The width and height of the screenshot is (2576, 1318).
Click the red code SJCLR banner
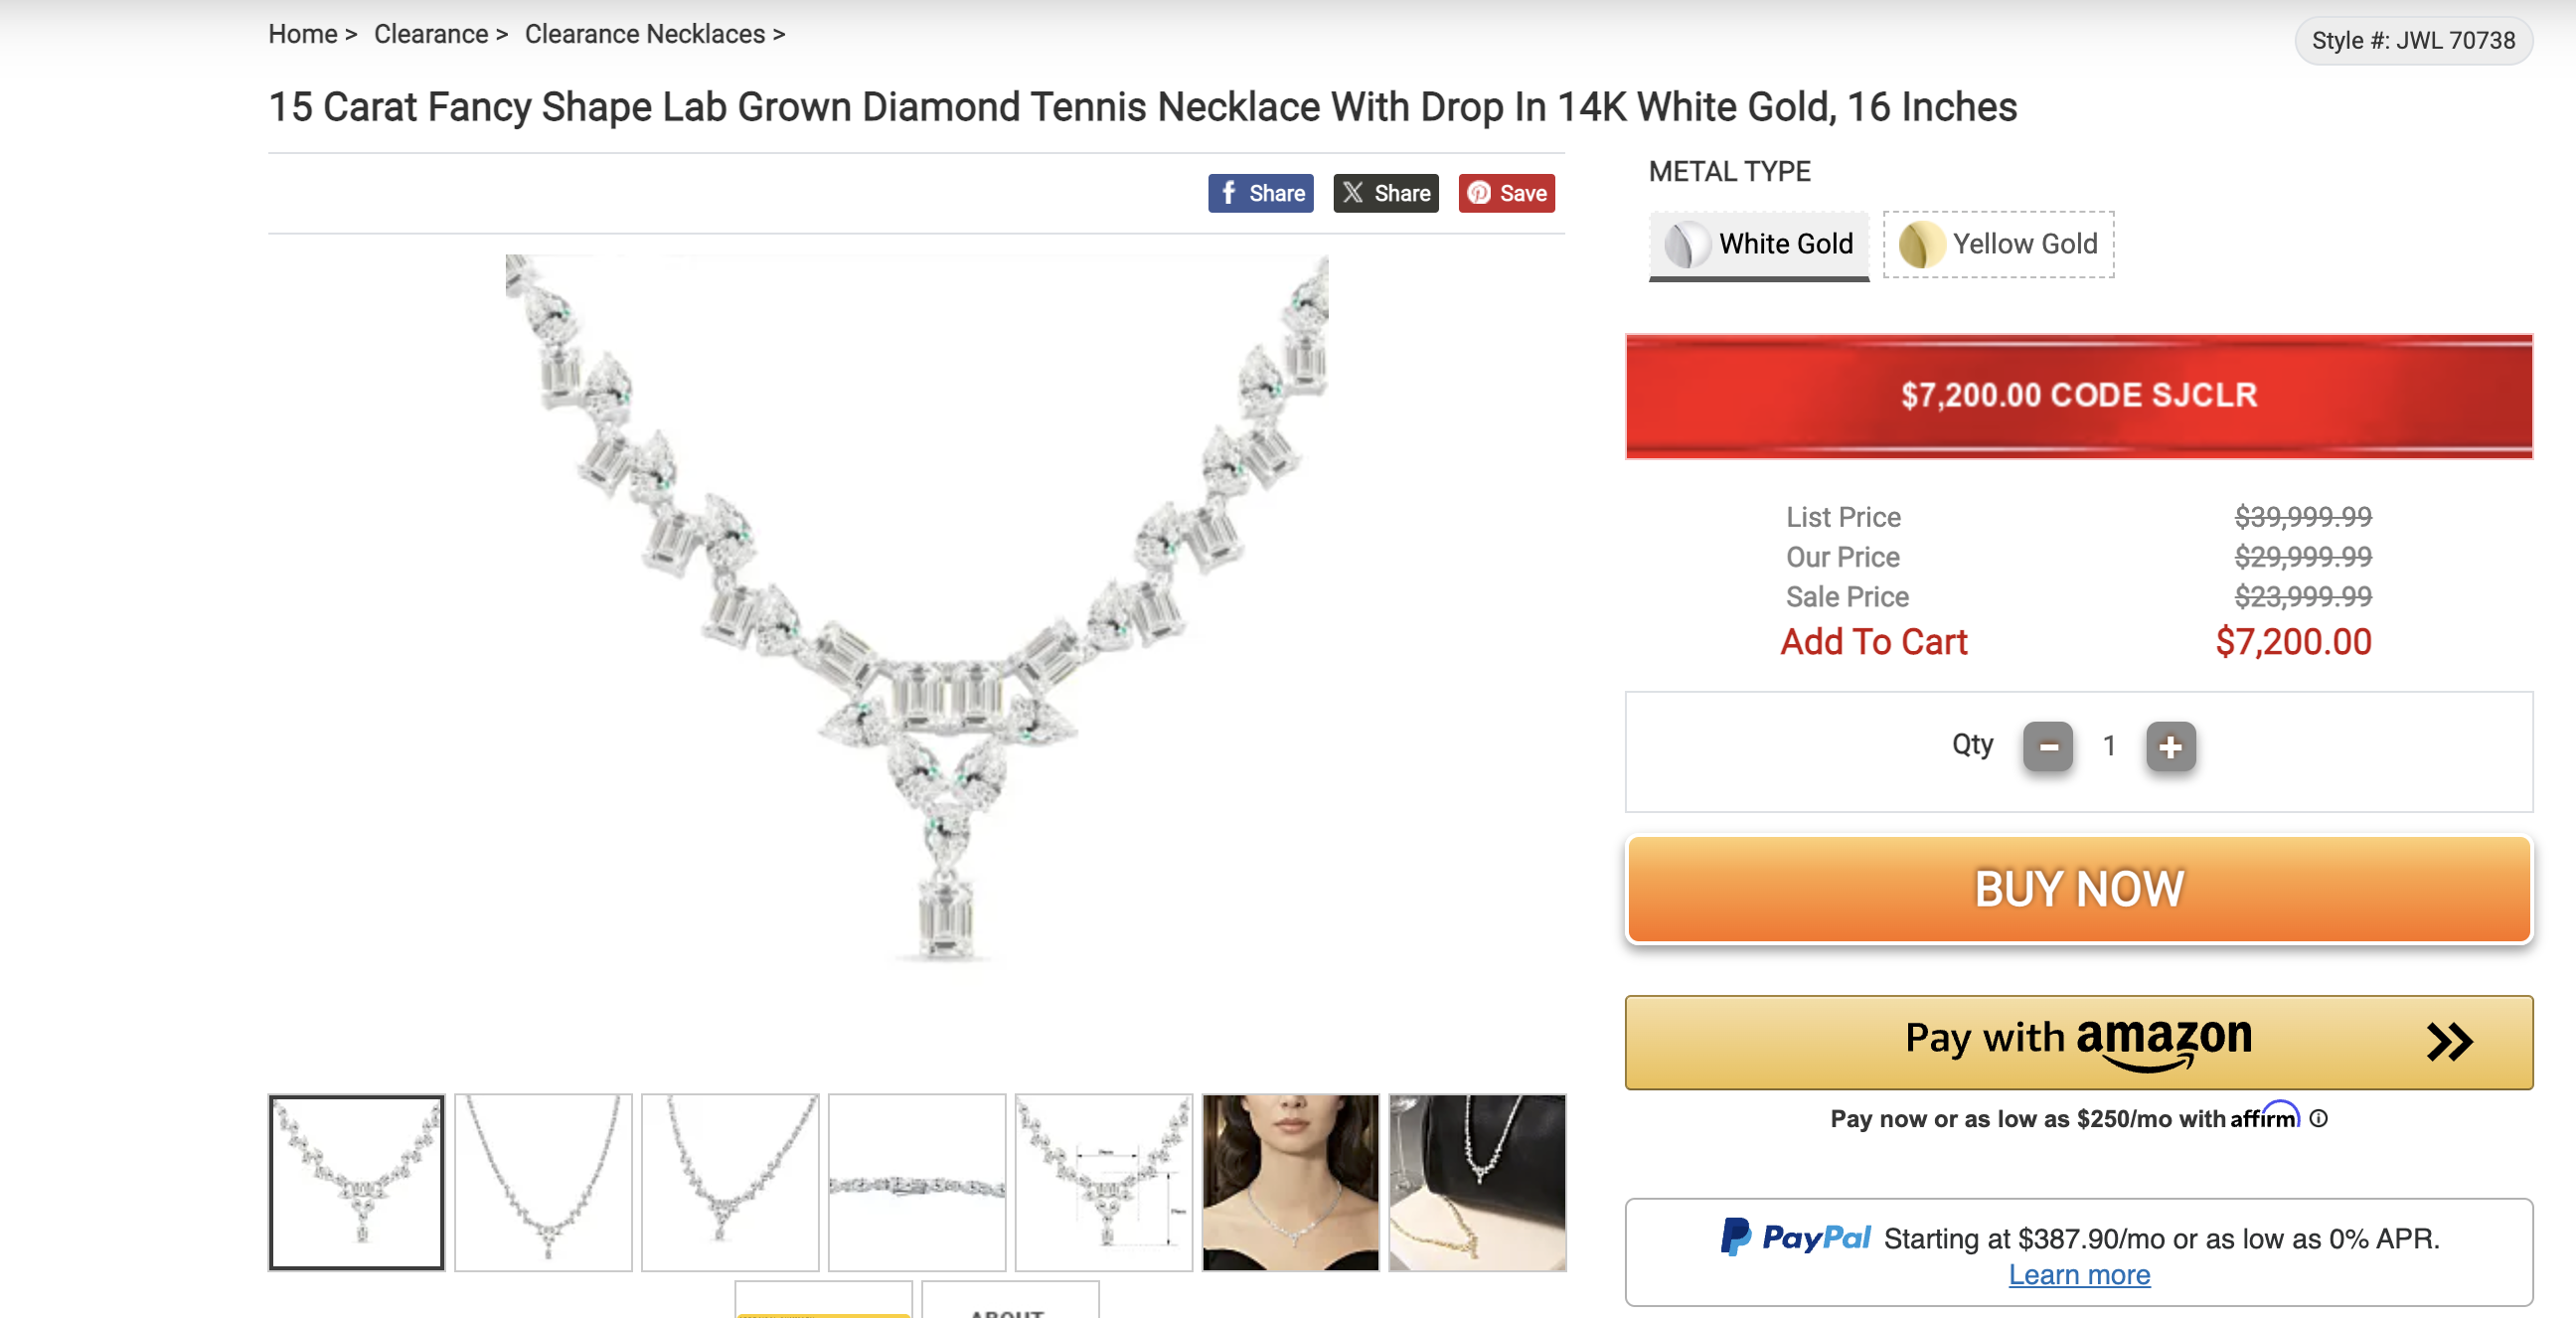click(2078, 396)
